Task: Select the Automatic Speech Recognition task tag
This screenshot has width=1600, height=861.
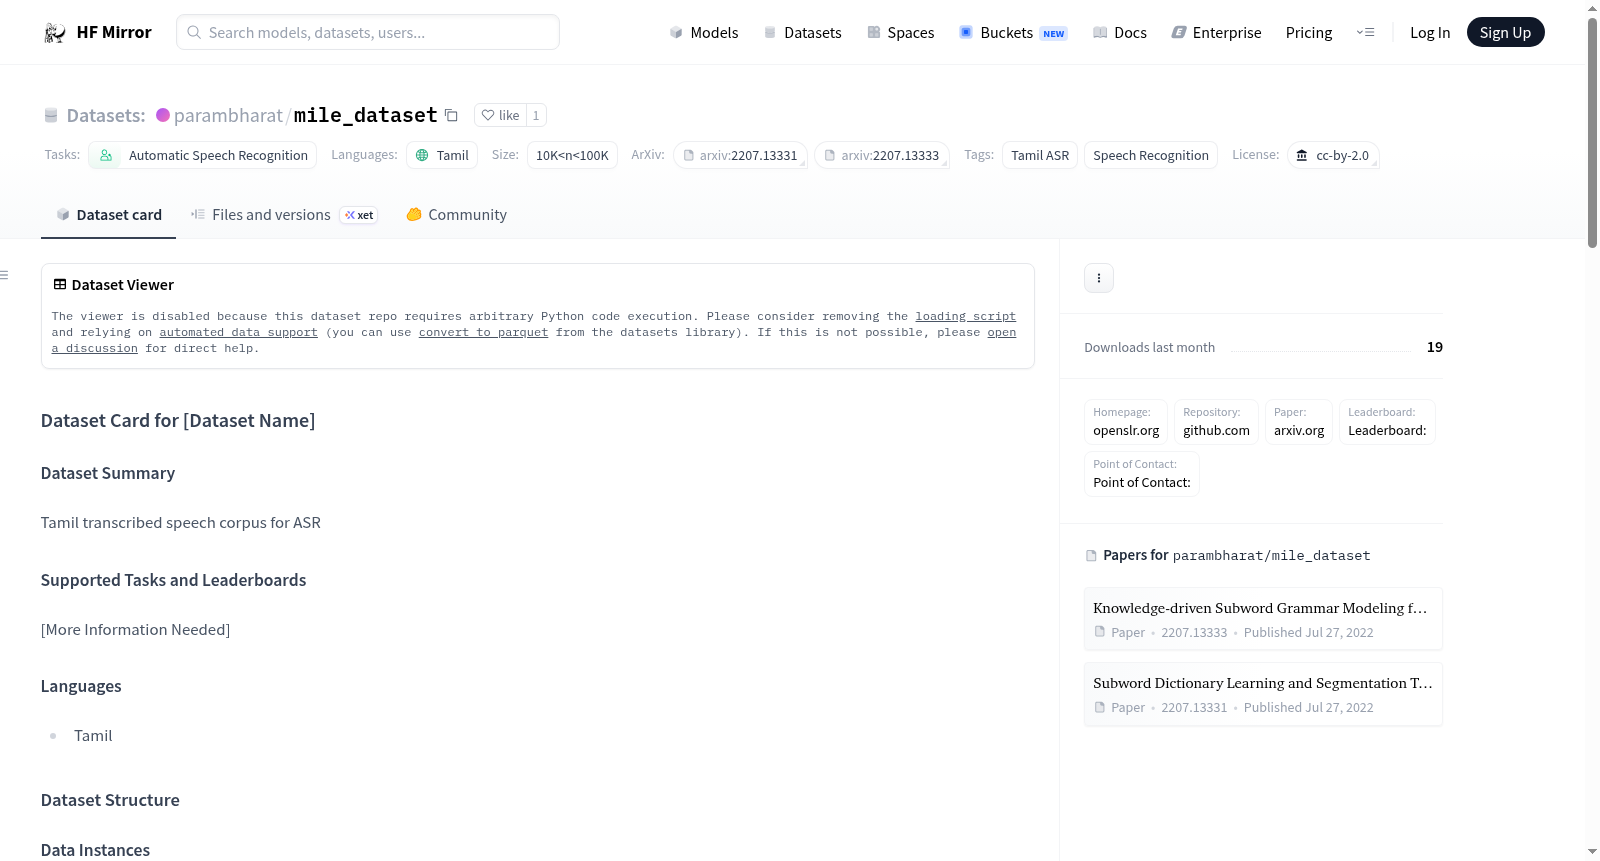Action: point(203,156)
